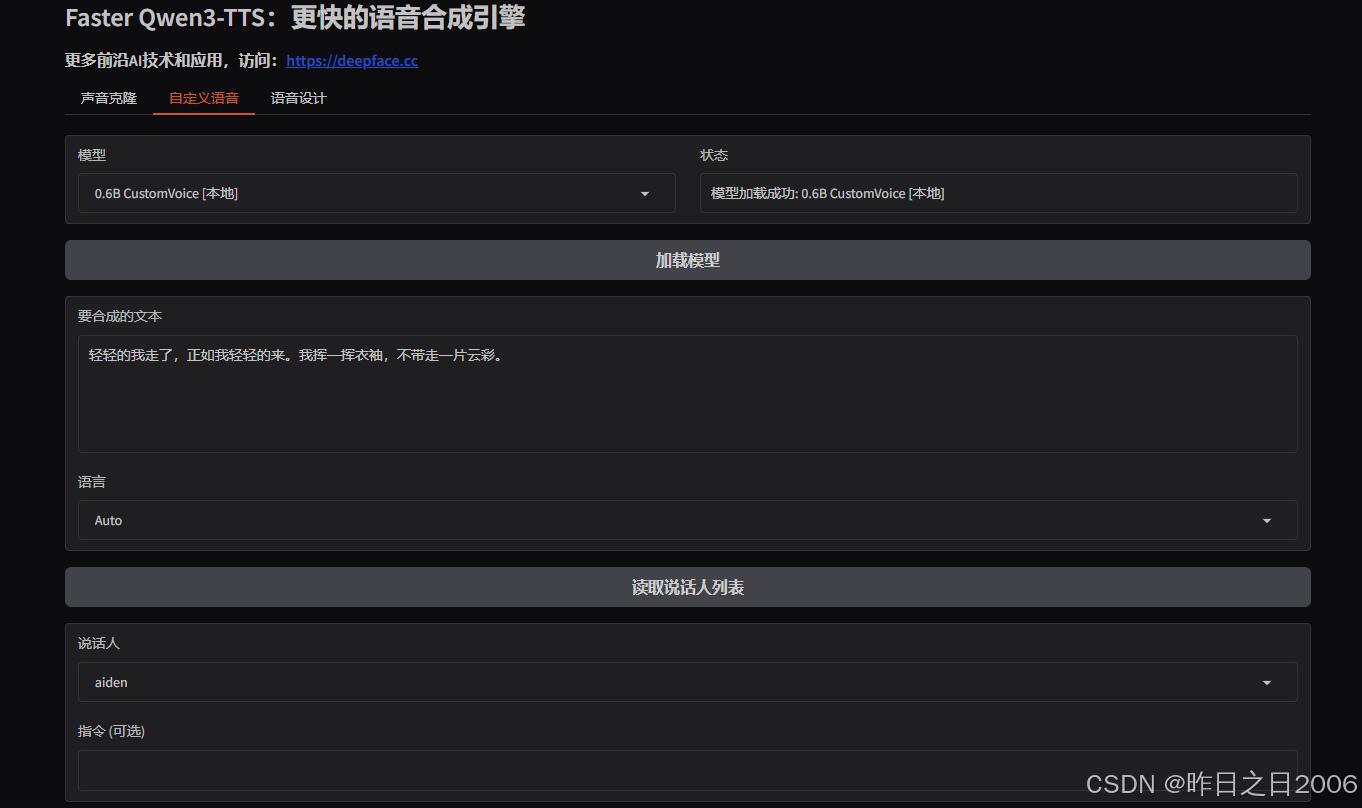1362x808 pixels.
Task: Click the 指令 (可选) input field
Action: point(688,770)
